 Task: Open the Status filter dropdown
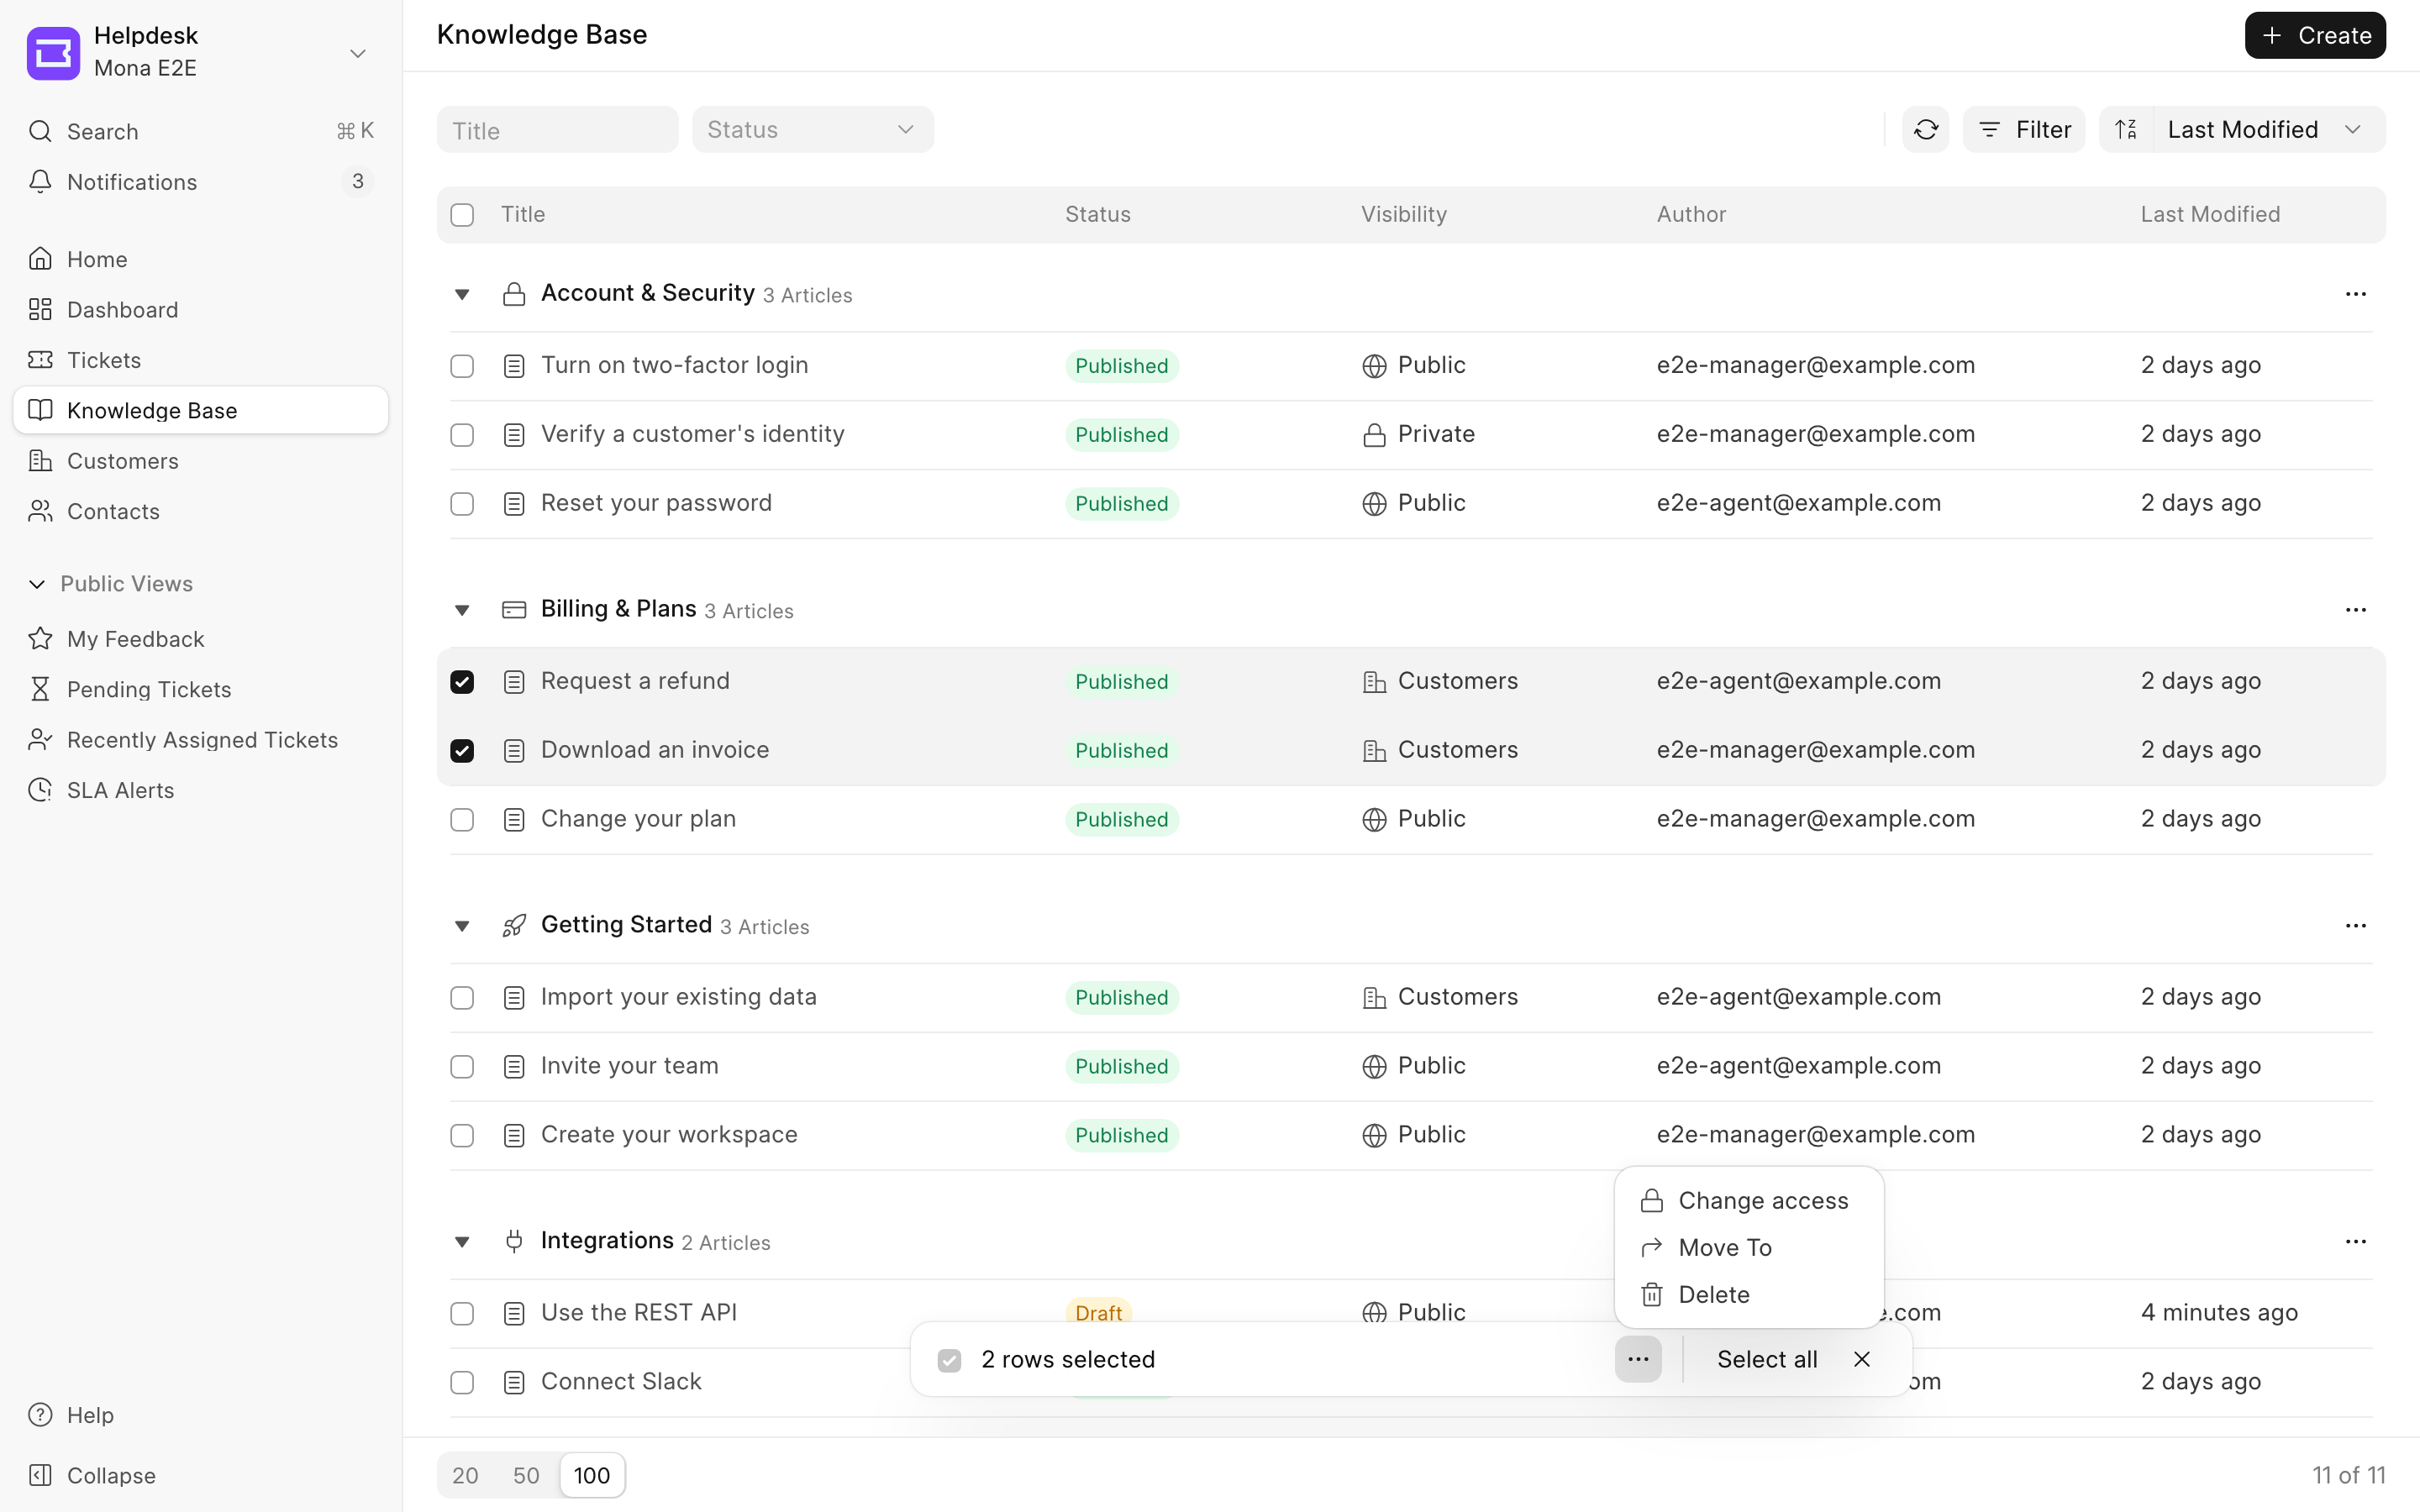(813, 130)
